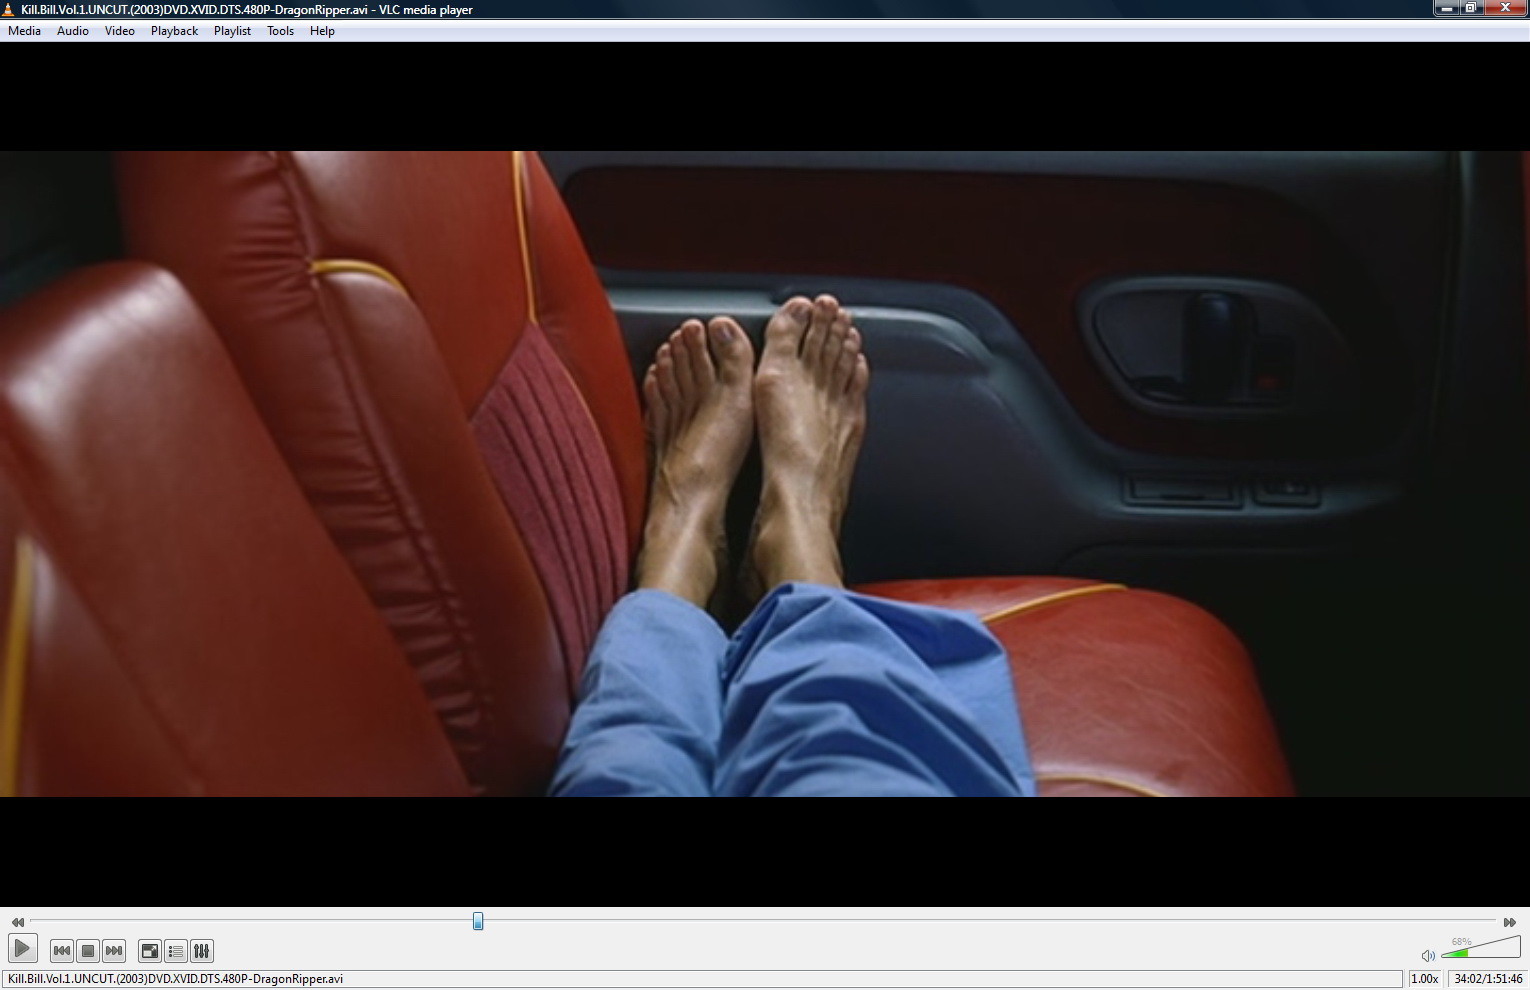Screen dimensions: 1530x990
Task: Expand the Tools menu
Action: tap(280, 31)
